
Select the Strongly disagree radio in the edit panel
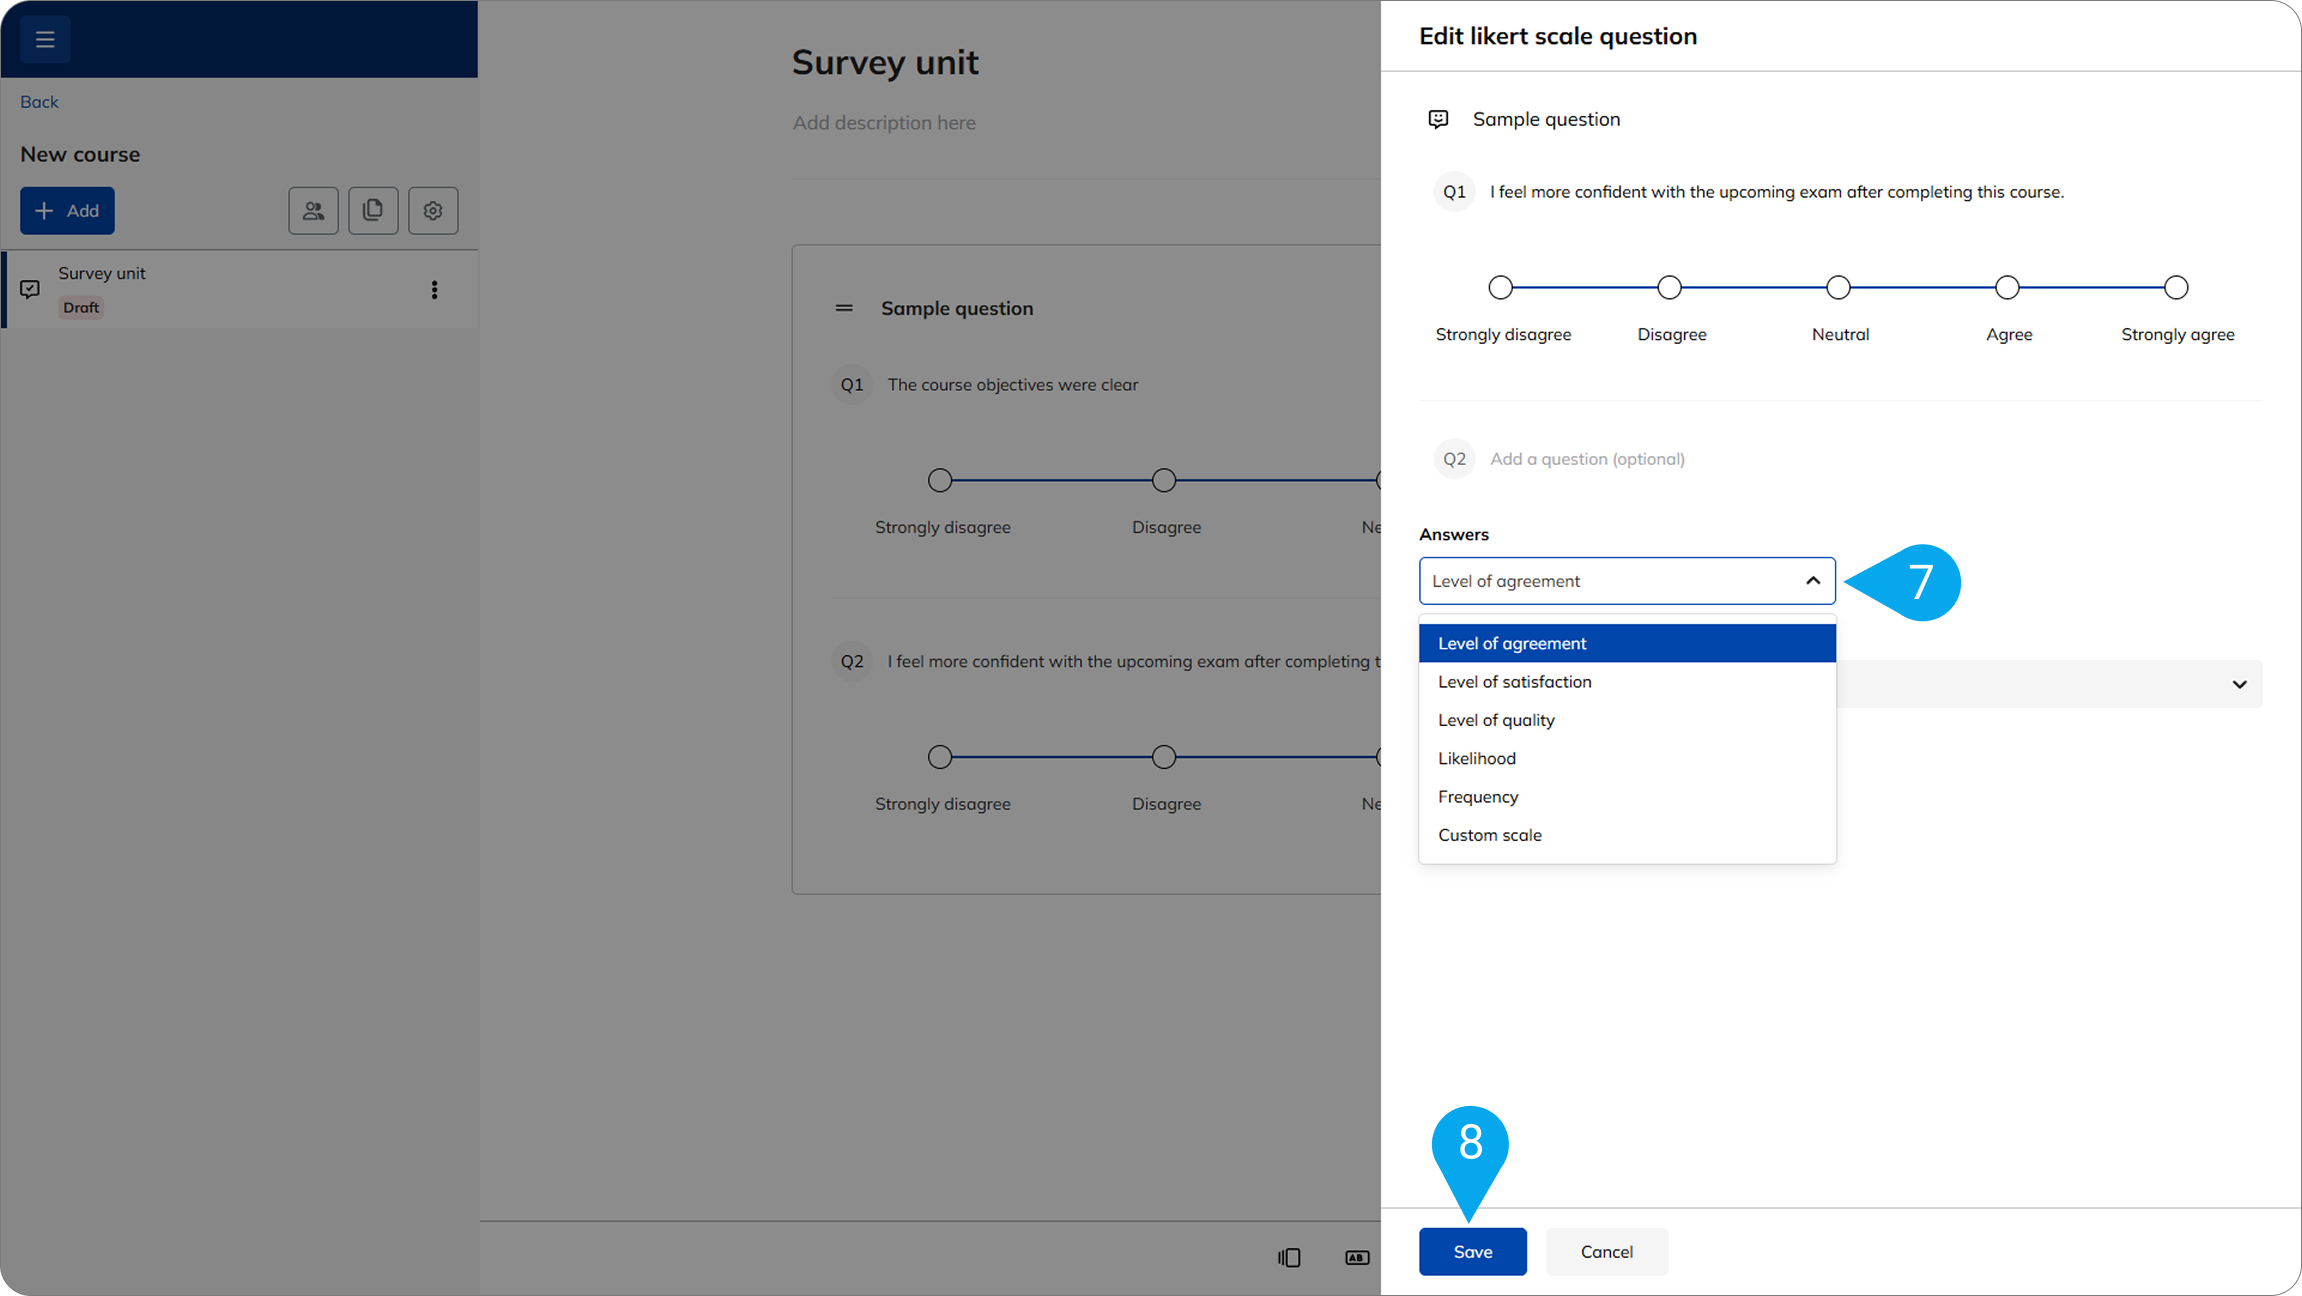coord(1500,288)
